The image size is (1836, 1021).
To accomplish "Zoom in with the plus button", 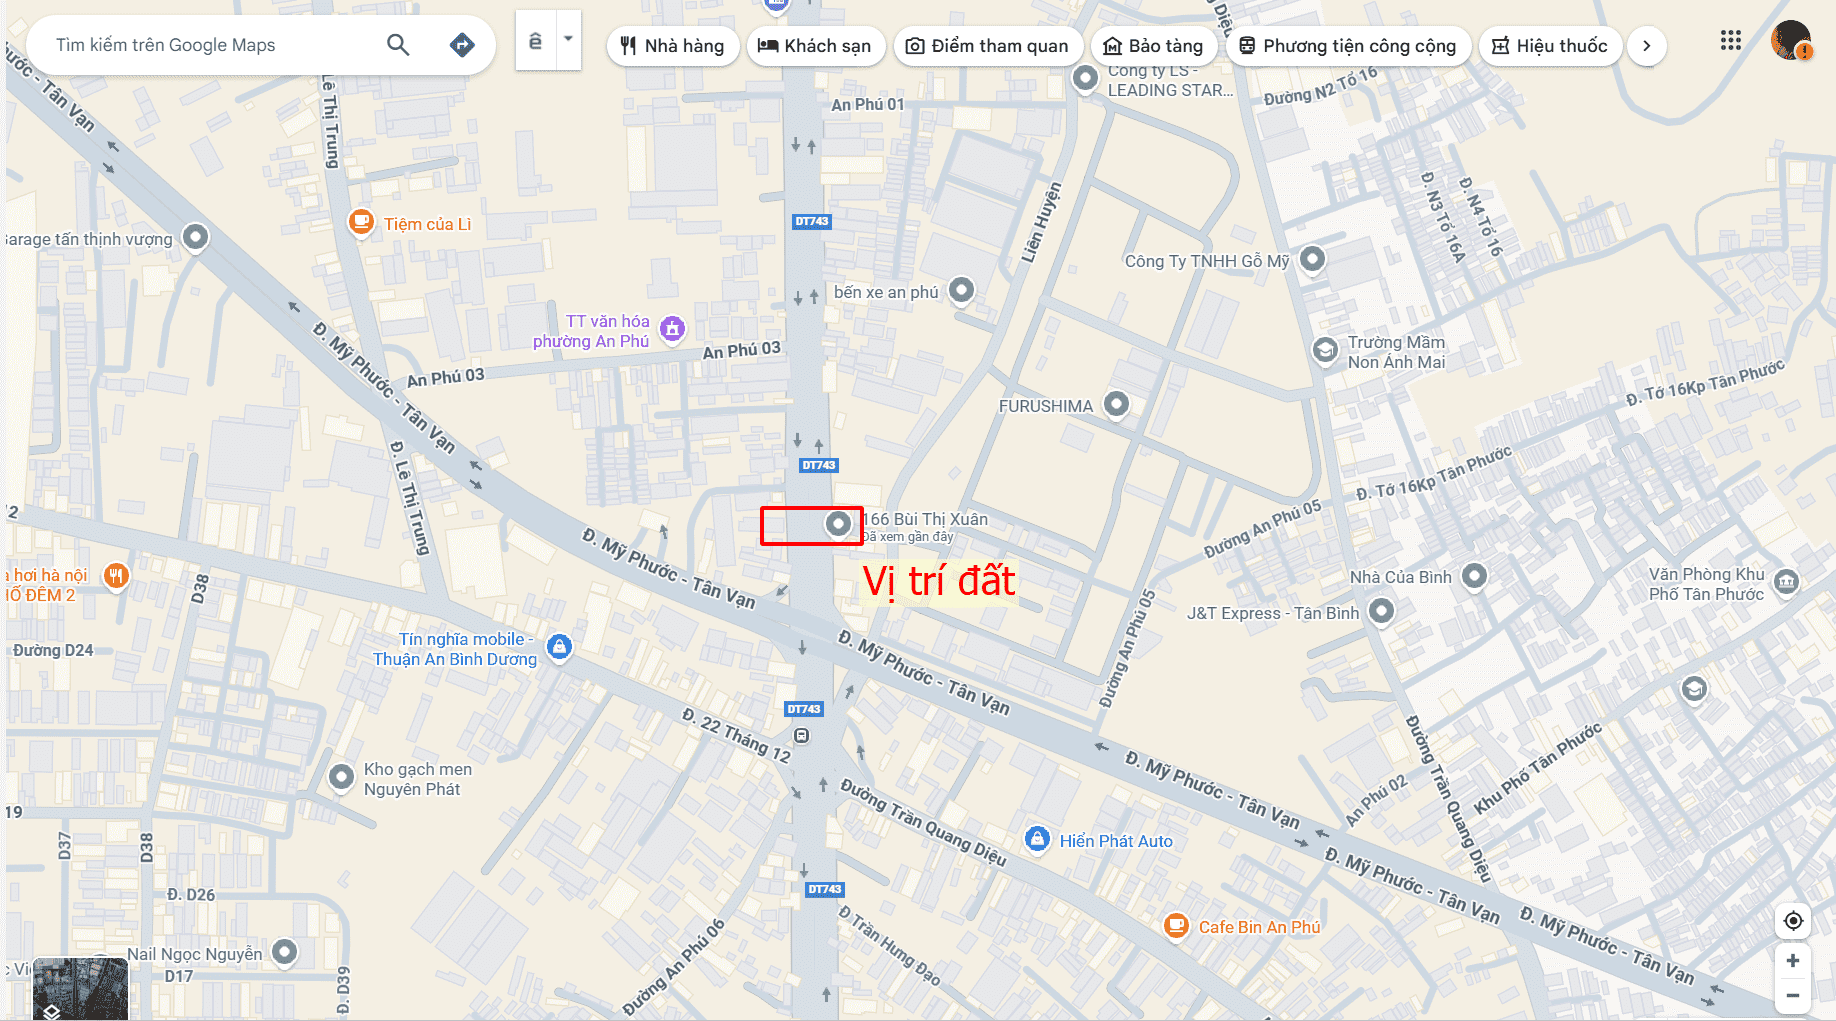I will [1793, 961].
